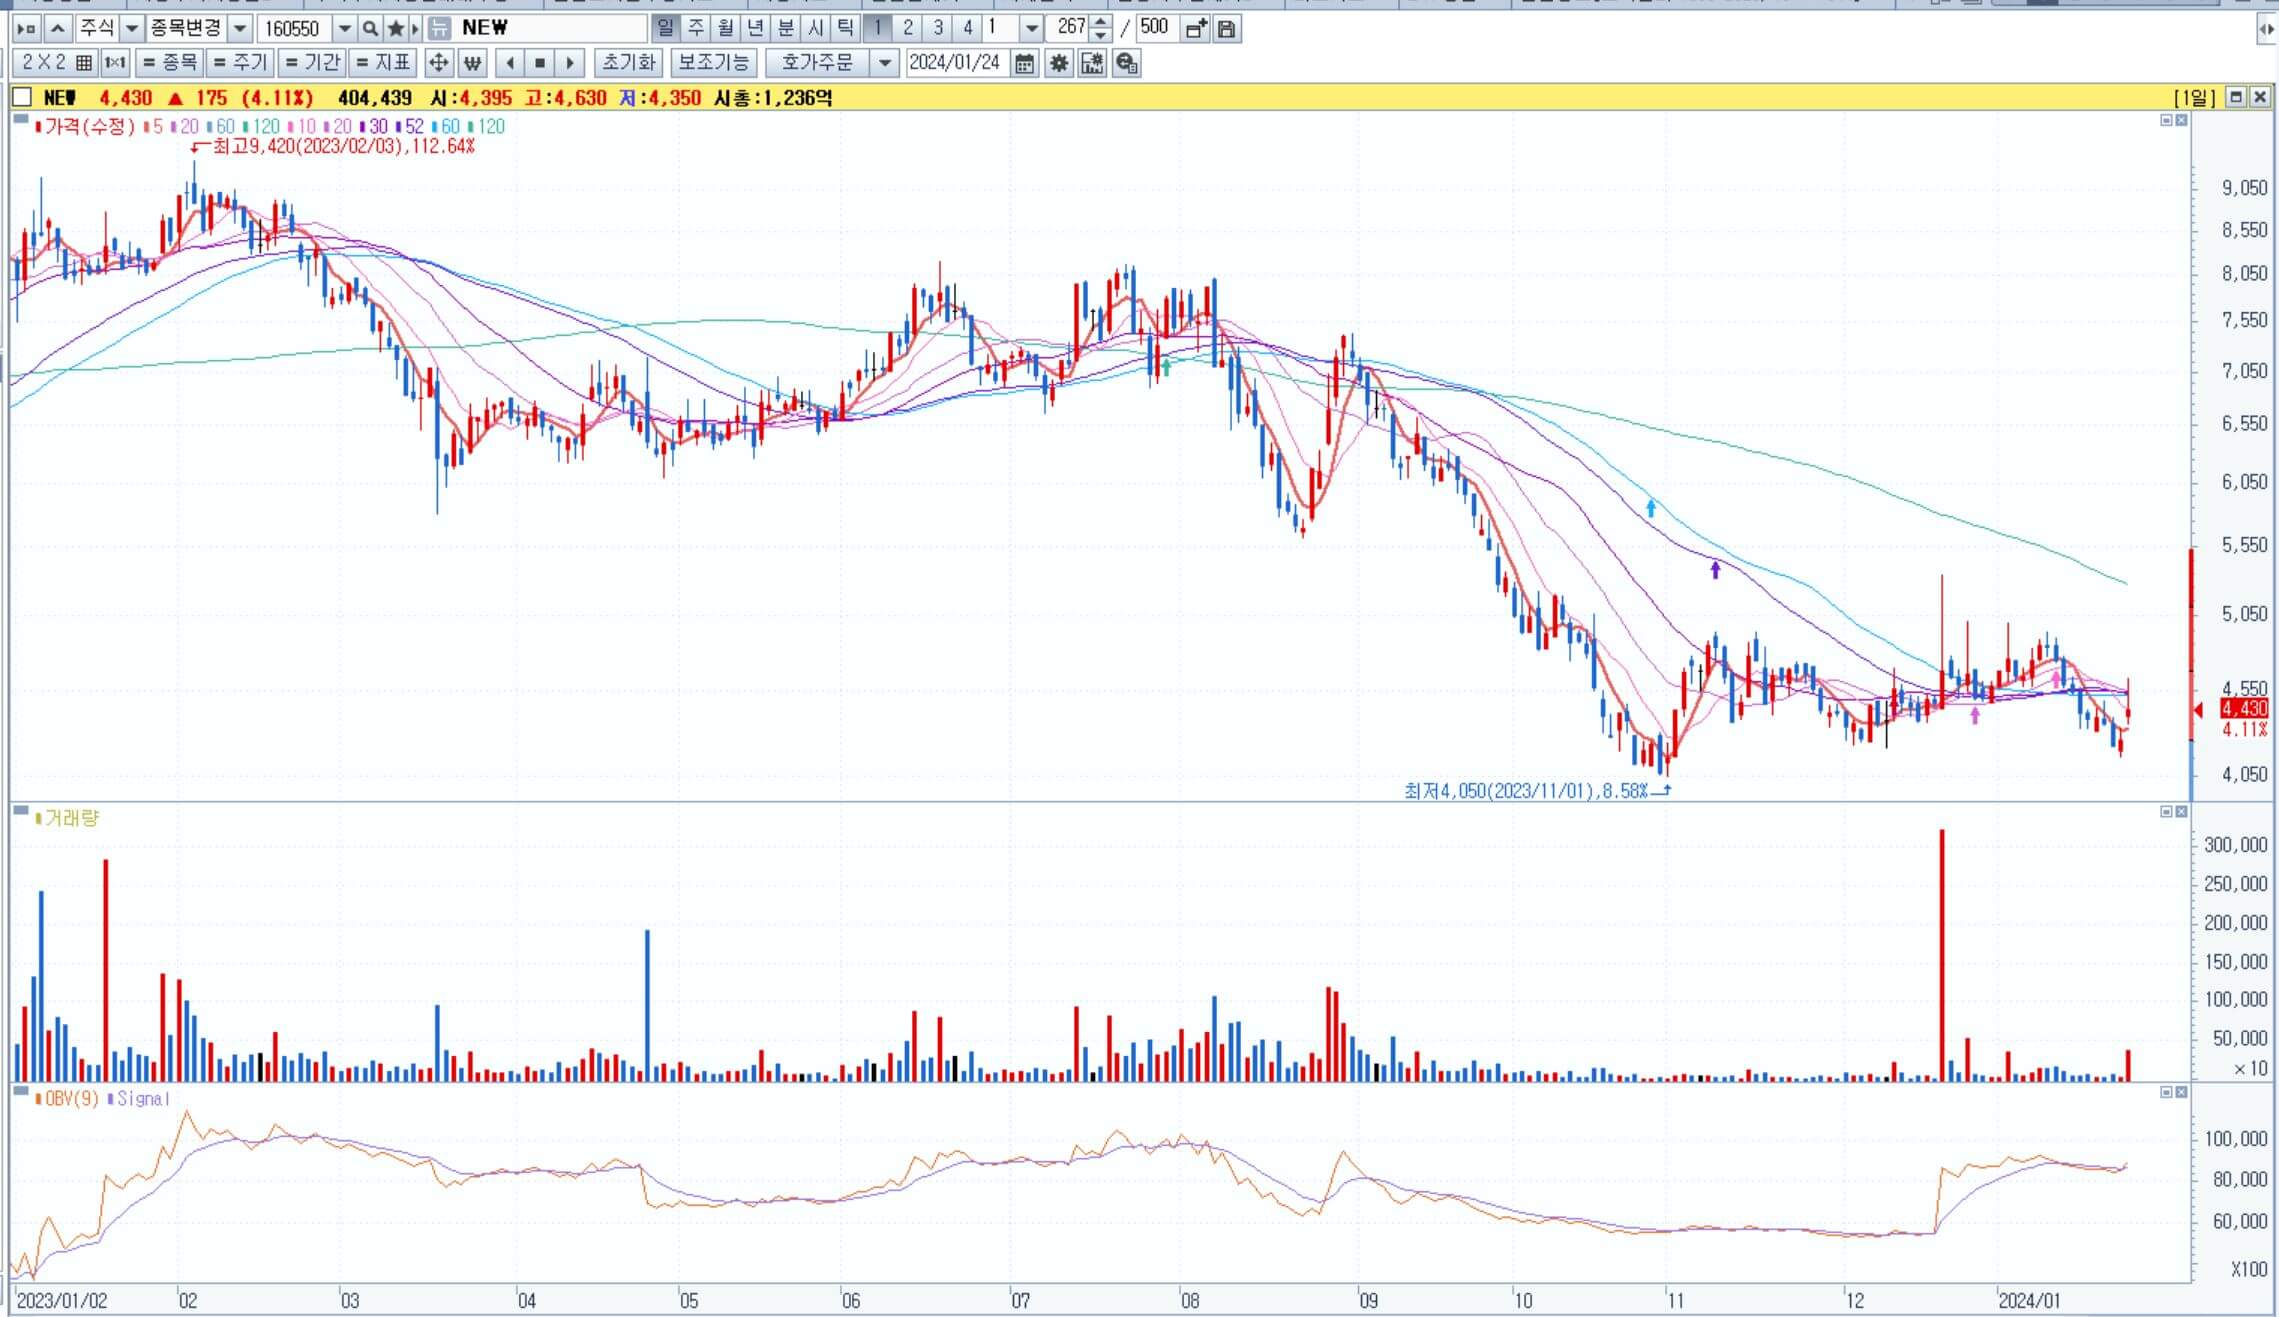Open chart settings gear icon
The width and height of the screenshot is (2279, 1317).
click(x=1059, y=63)
